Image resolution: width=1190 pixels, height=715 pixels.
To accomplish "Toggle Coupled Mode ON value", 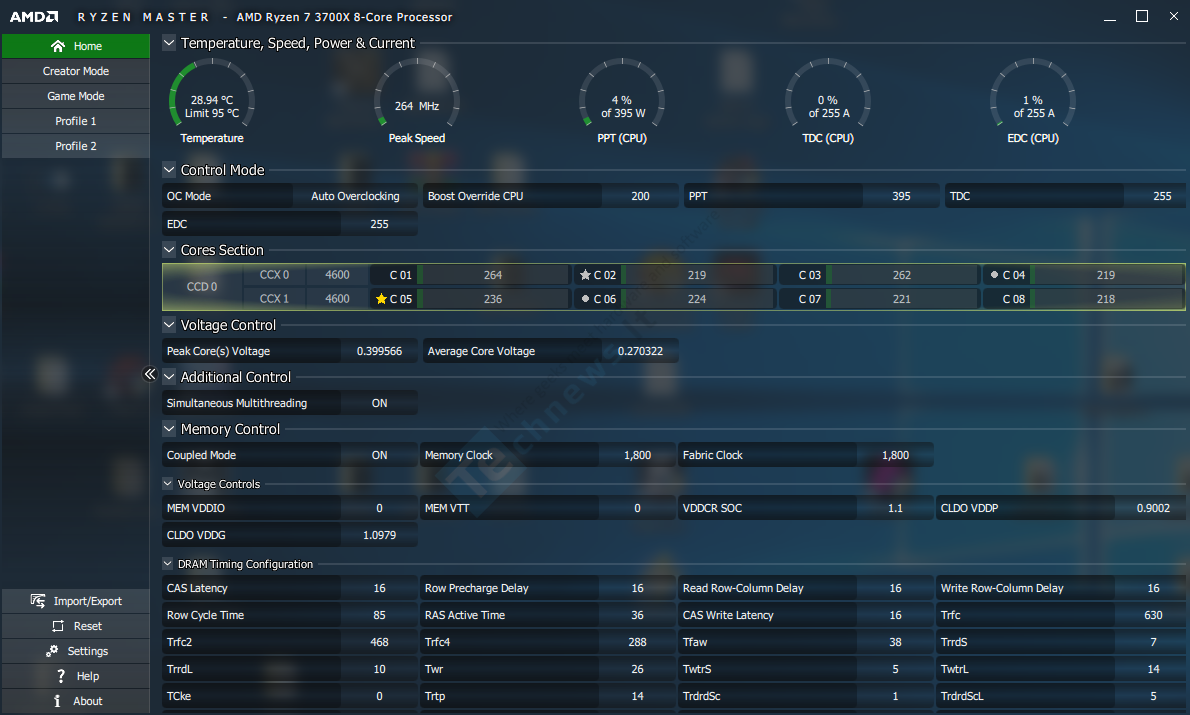I will pyautogui.click(x=379, y=455).
